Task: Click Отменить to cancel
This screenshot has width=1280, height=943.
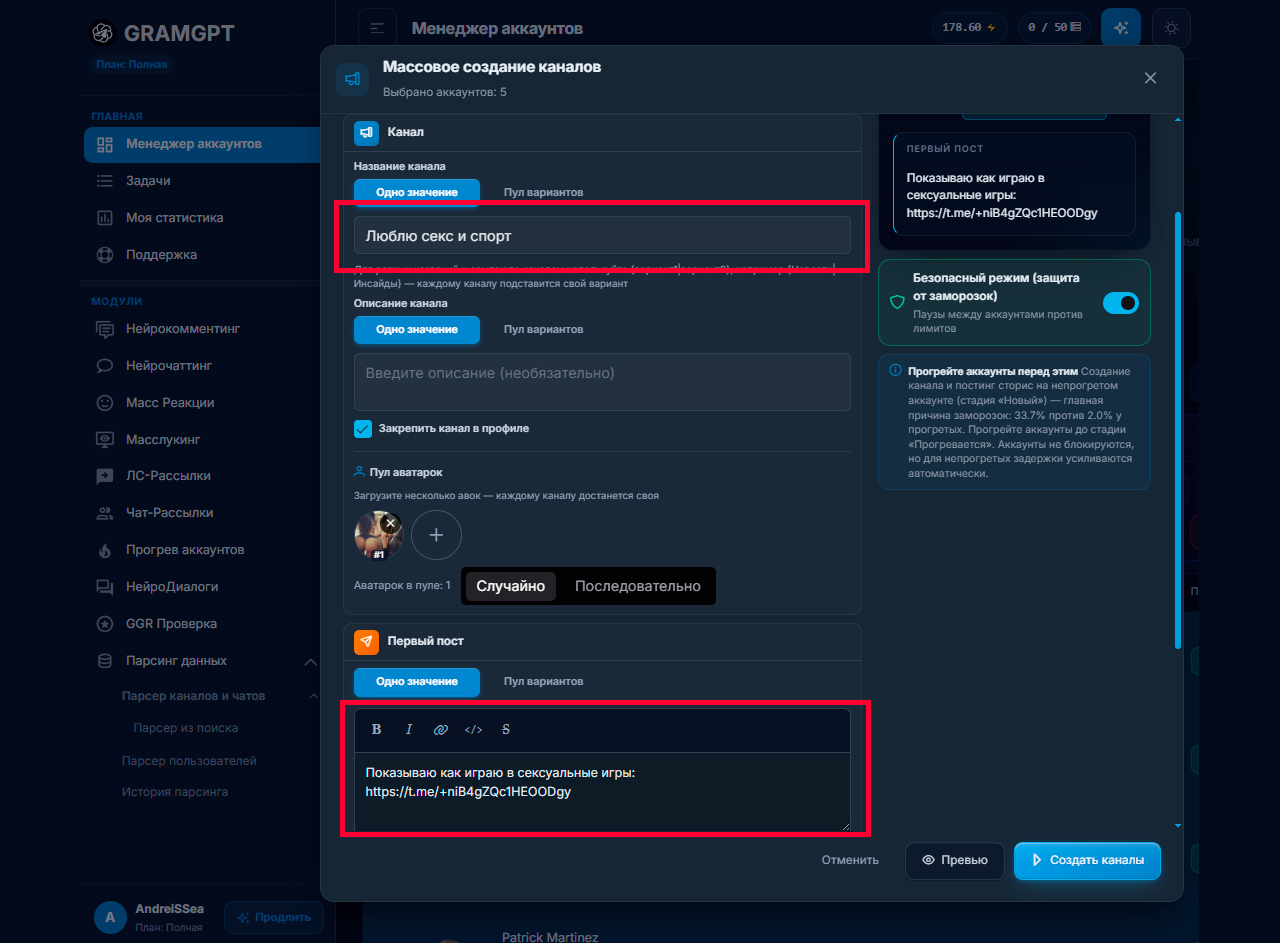Action: [850, 860]
